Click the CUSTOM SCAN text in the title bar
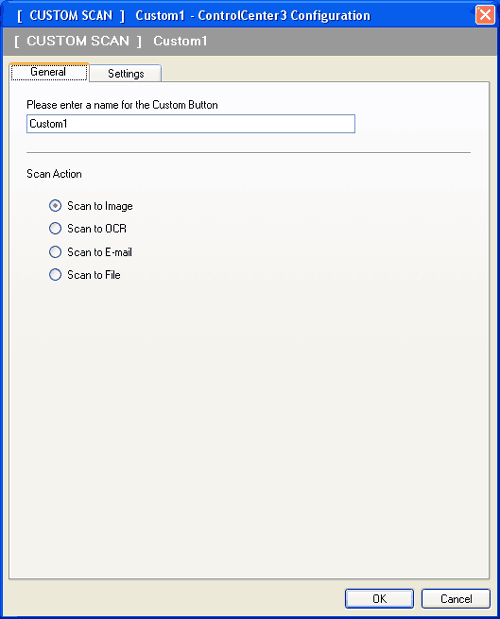 coord(71,16)
